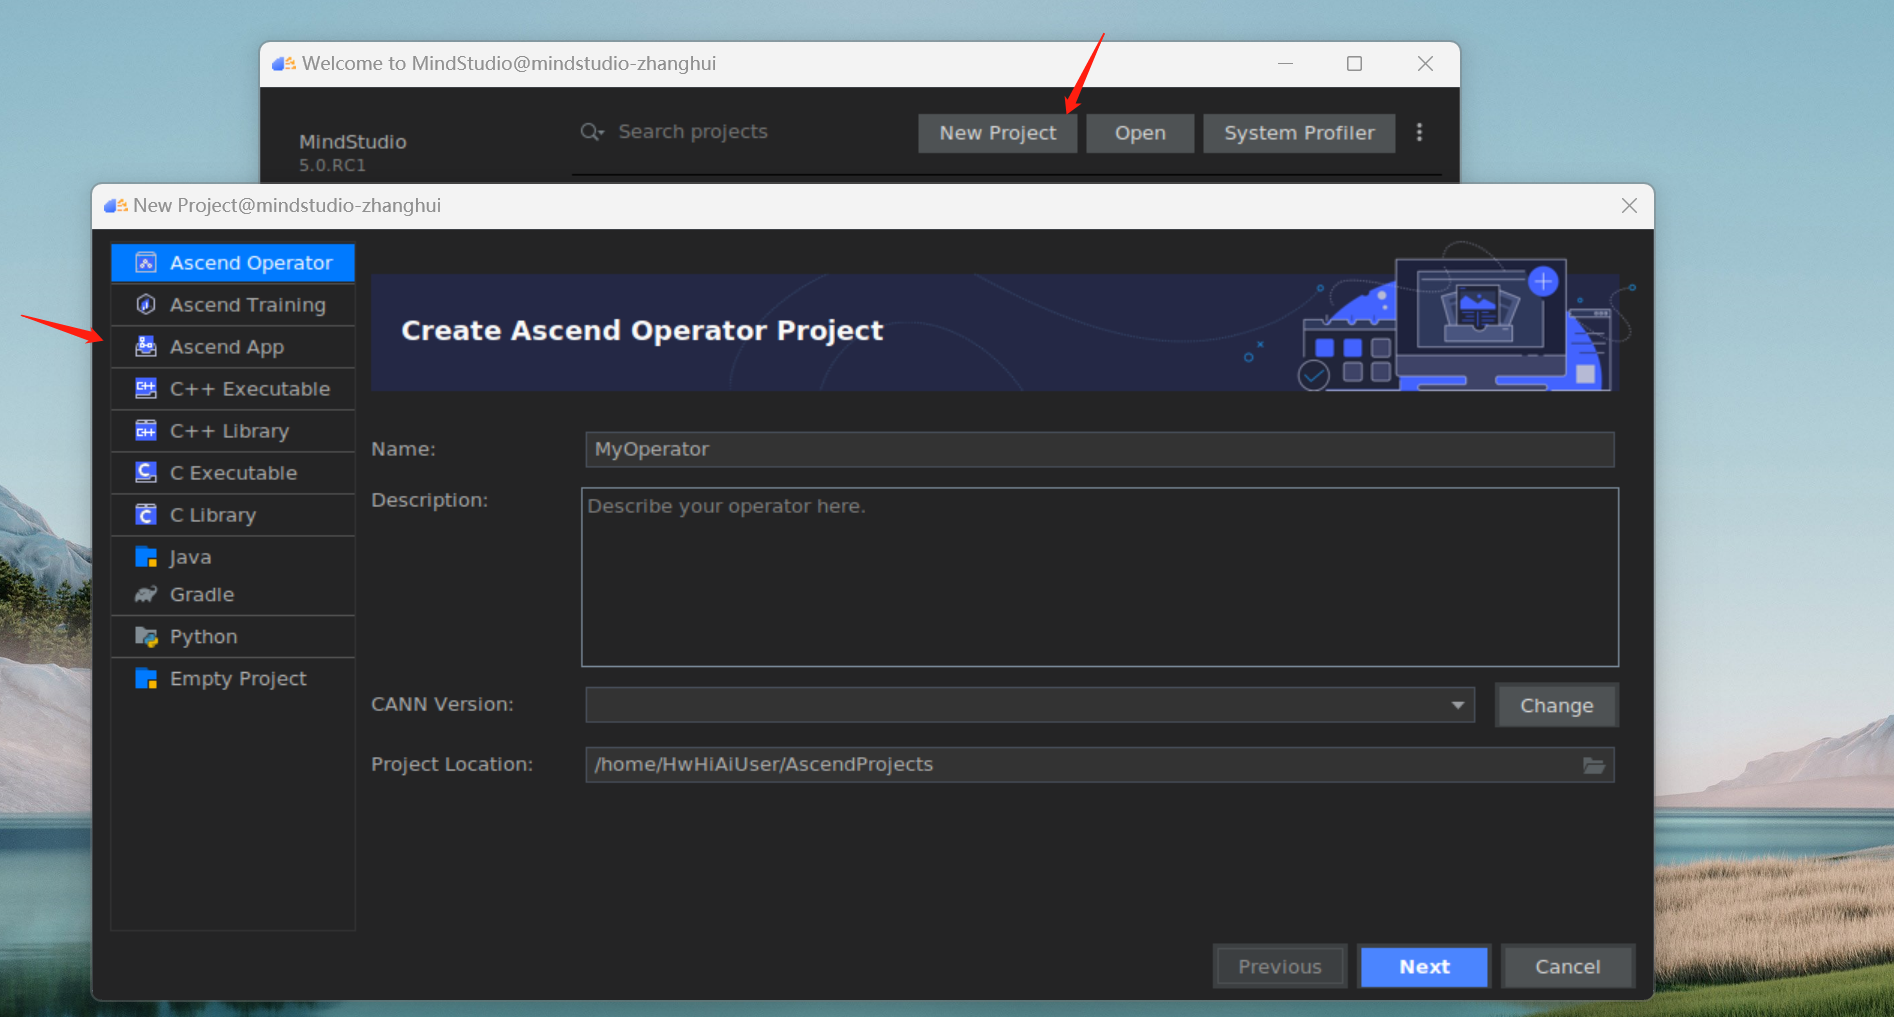Viewport: 1894px width, 1017px height.
Task: Close the Welcome to MindStudio window
Action: point(1426,64)
